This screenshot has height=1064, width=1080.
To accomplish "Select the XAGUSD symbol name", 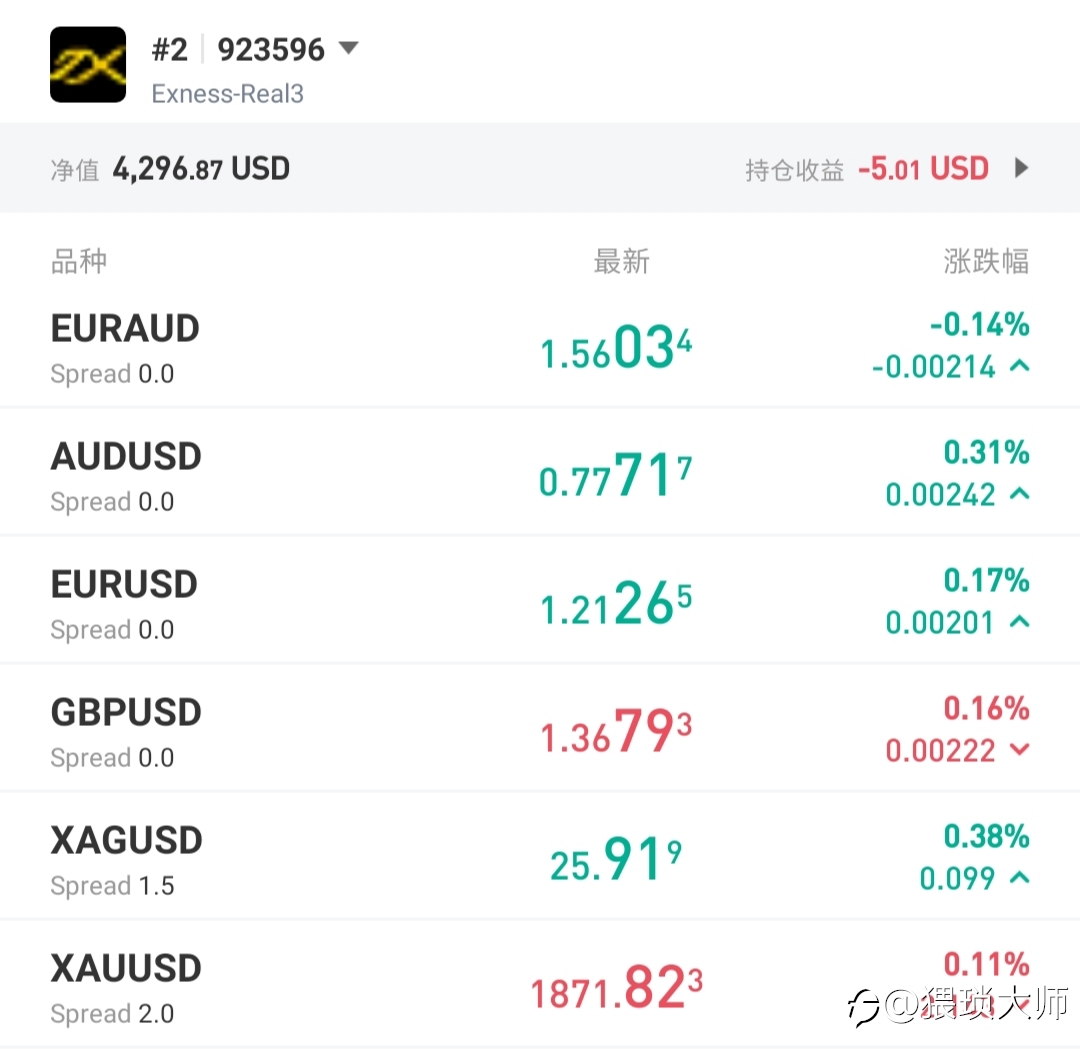I will [126, 841].
